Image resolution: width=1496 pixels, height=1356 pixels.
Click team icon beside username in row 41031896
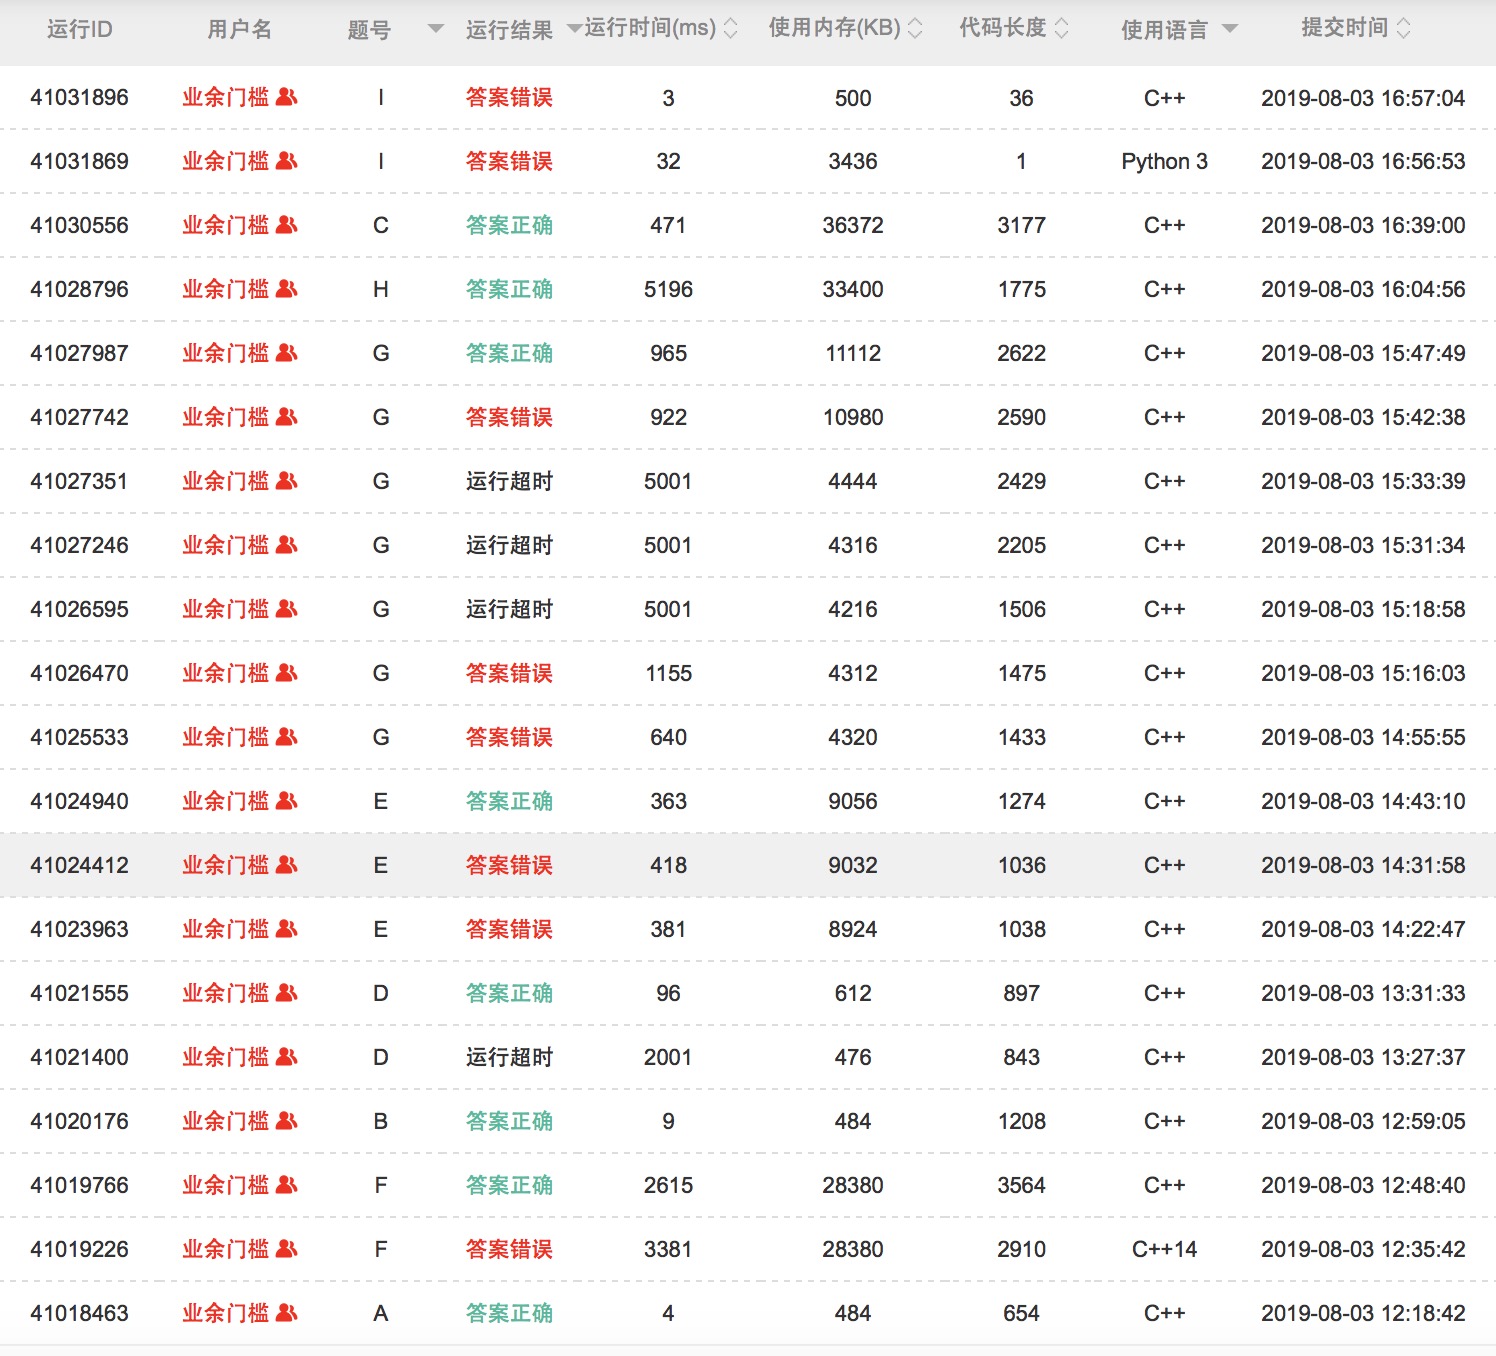(286, 97)
